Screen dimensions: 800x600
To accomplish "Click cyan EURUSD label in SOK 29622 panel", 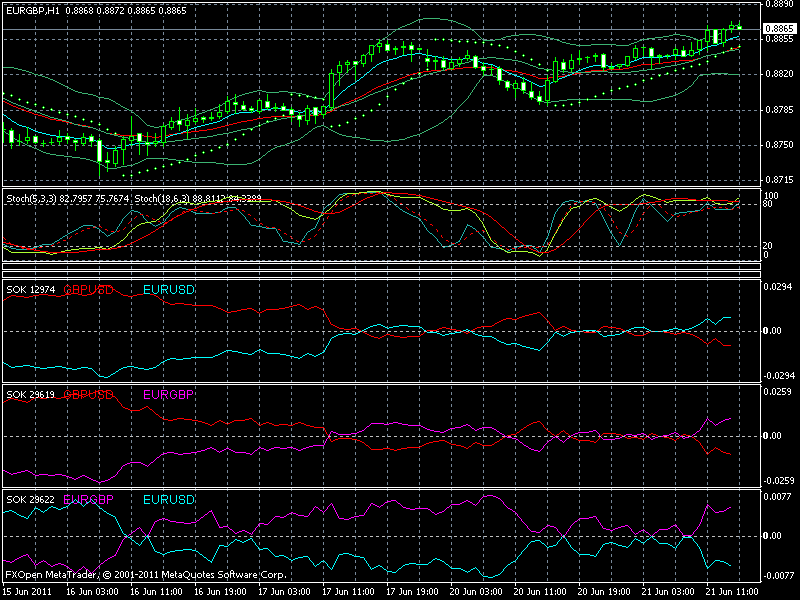I will click(x=169, y=499).
